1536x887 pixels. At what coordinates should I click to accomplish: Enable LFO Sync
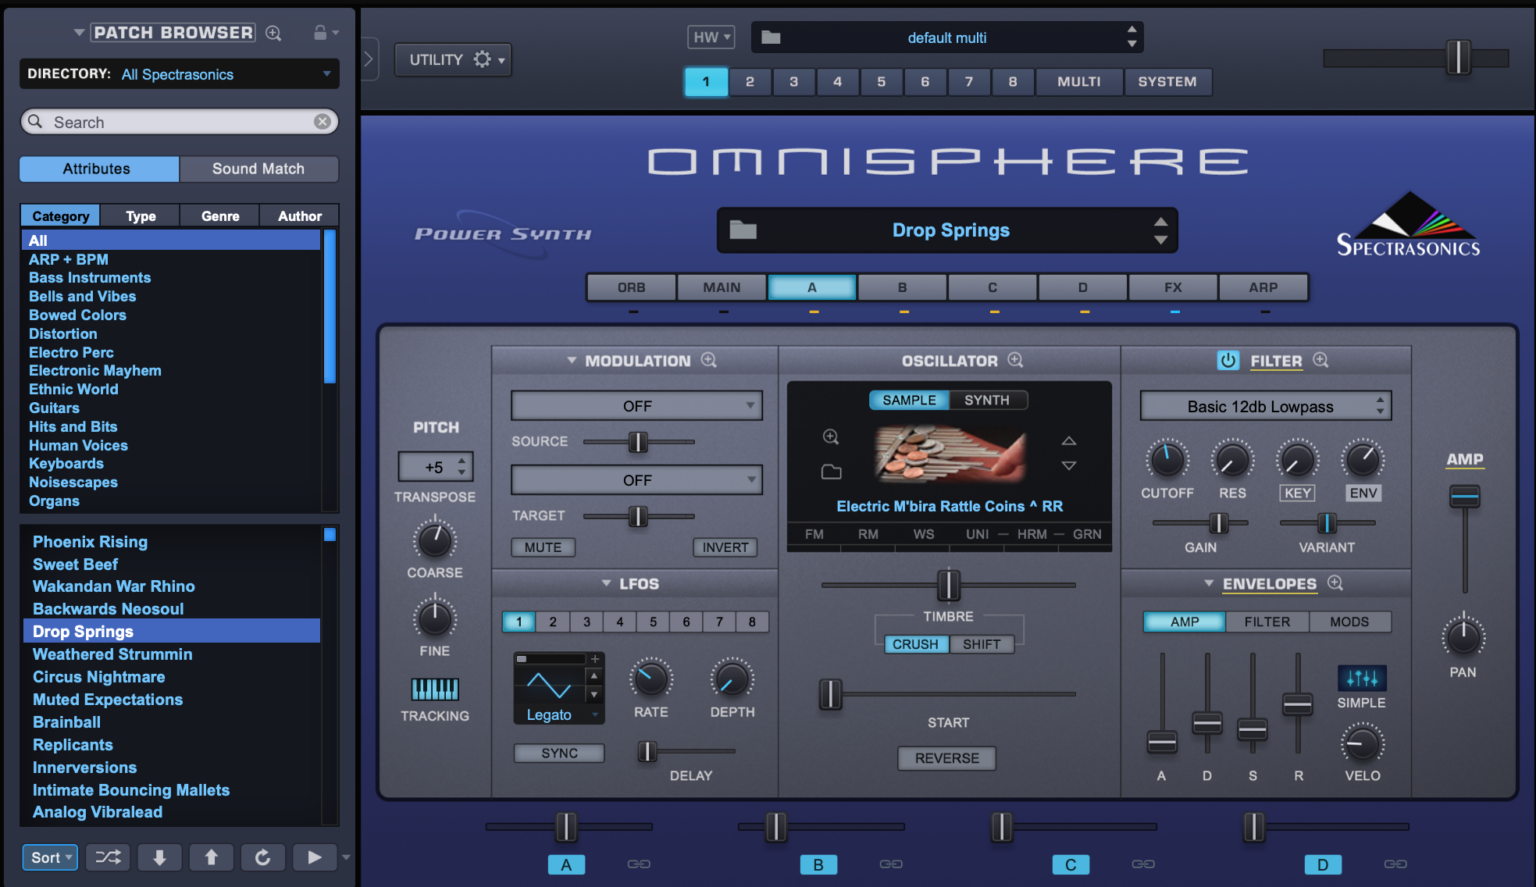pos(559,753)
